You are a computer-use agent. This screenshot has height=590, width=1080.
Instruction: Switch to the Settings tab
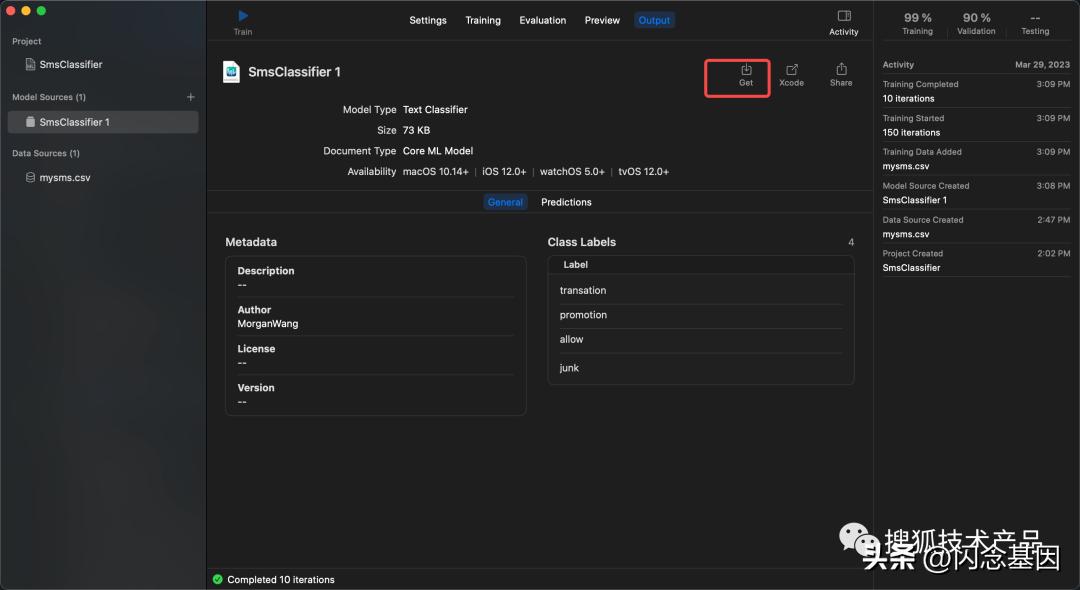coord(428,20)
